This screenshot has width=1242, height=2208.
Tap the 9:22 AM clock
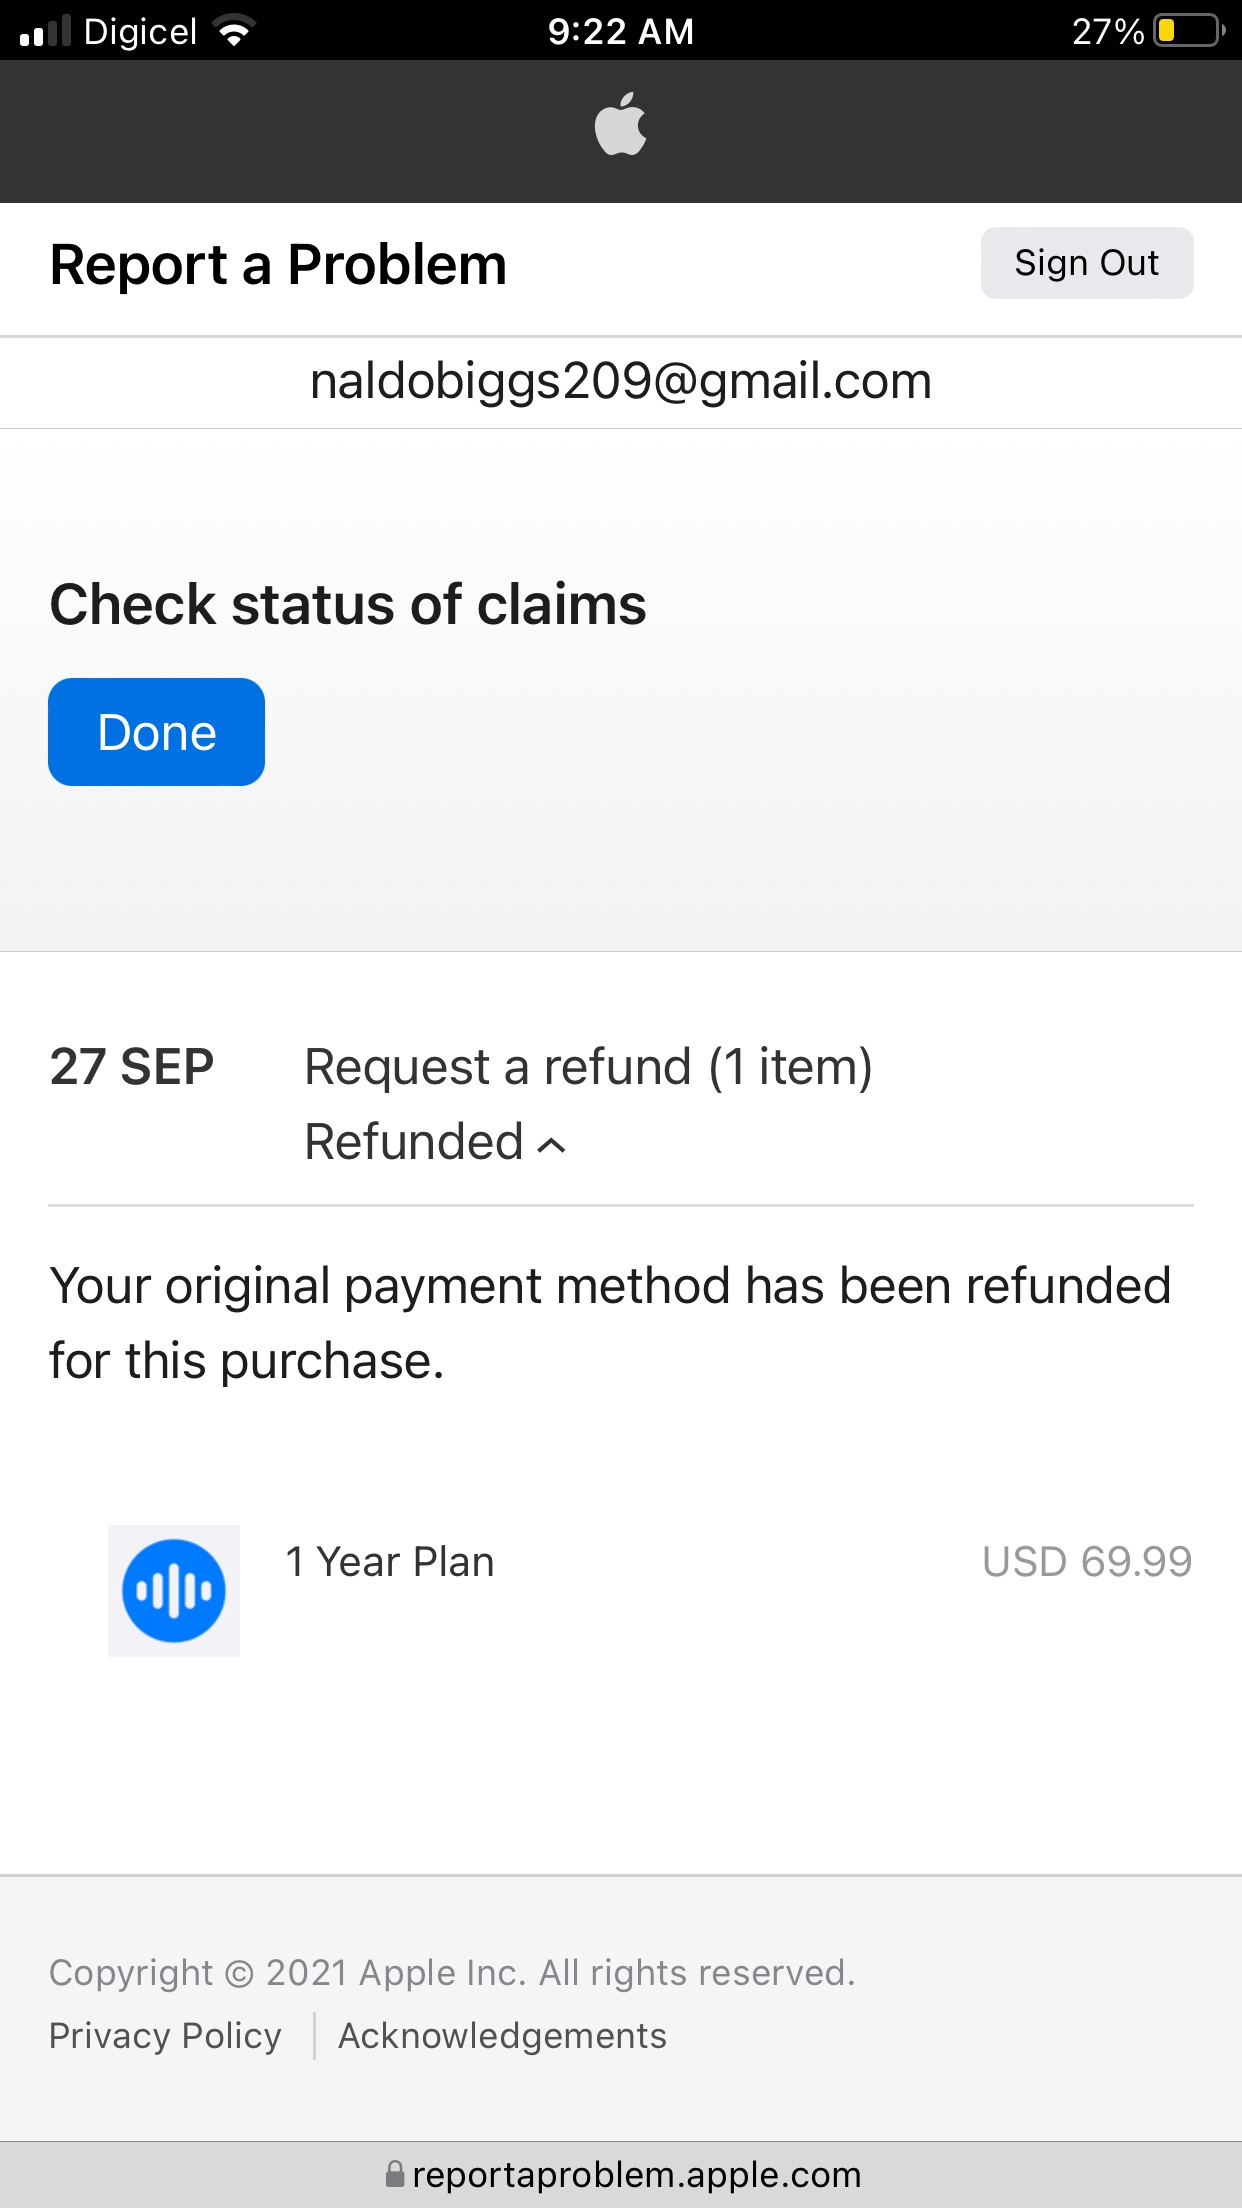click(621, 32)
